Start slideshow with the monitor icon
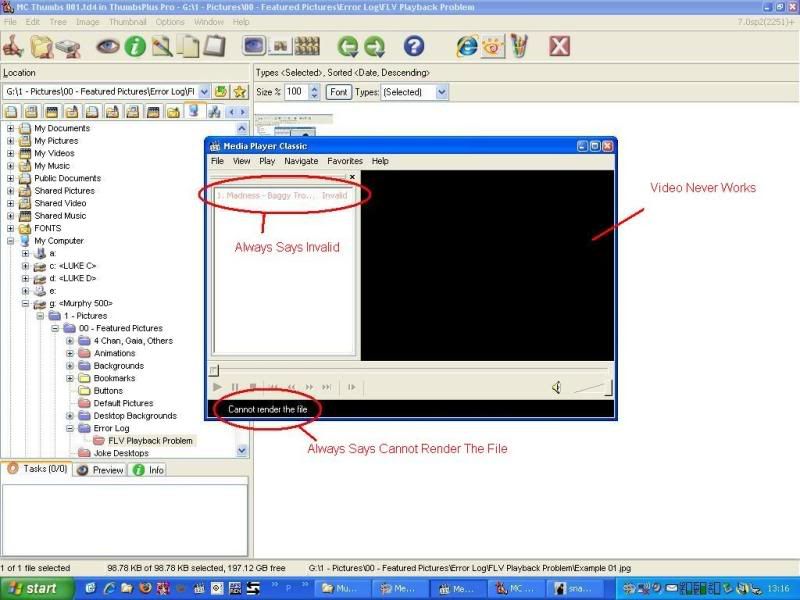This screenshot has width=800, height=600. point(254,46)
